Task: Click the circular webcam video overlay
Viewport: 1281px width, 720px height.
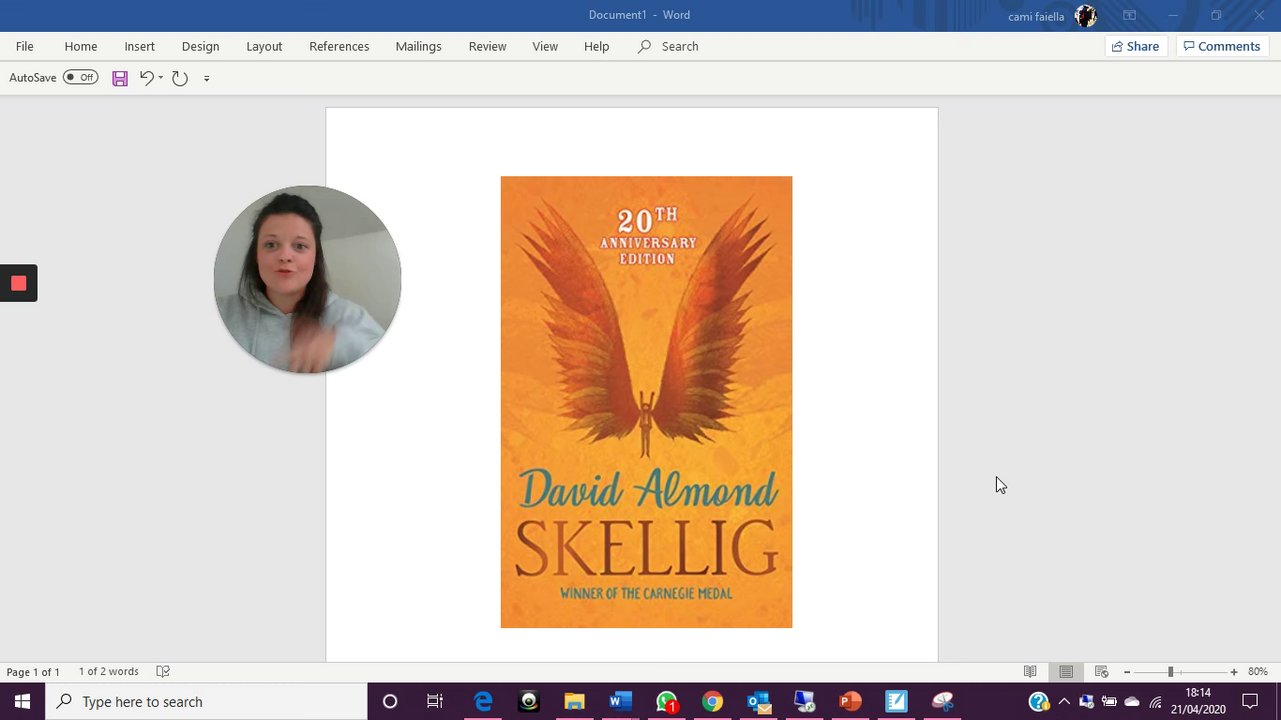Action: click(x=307, y=279)
